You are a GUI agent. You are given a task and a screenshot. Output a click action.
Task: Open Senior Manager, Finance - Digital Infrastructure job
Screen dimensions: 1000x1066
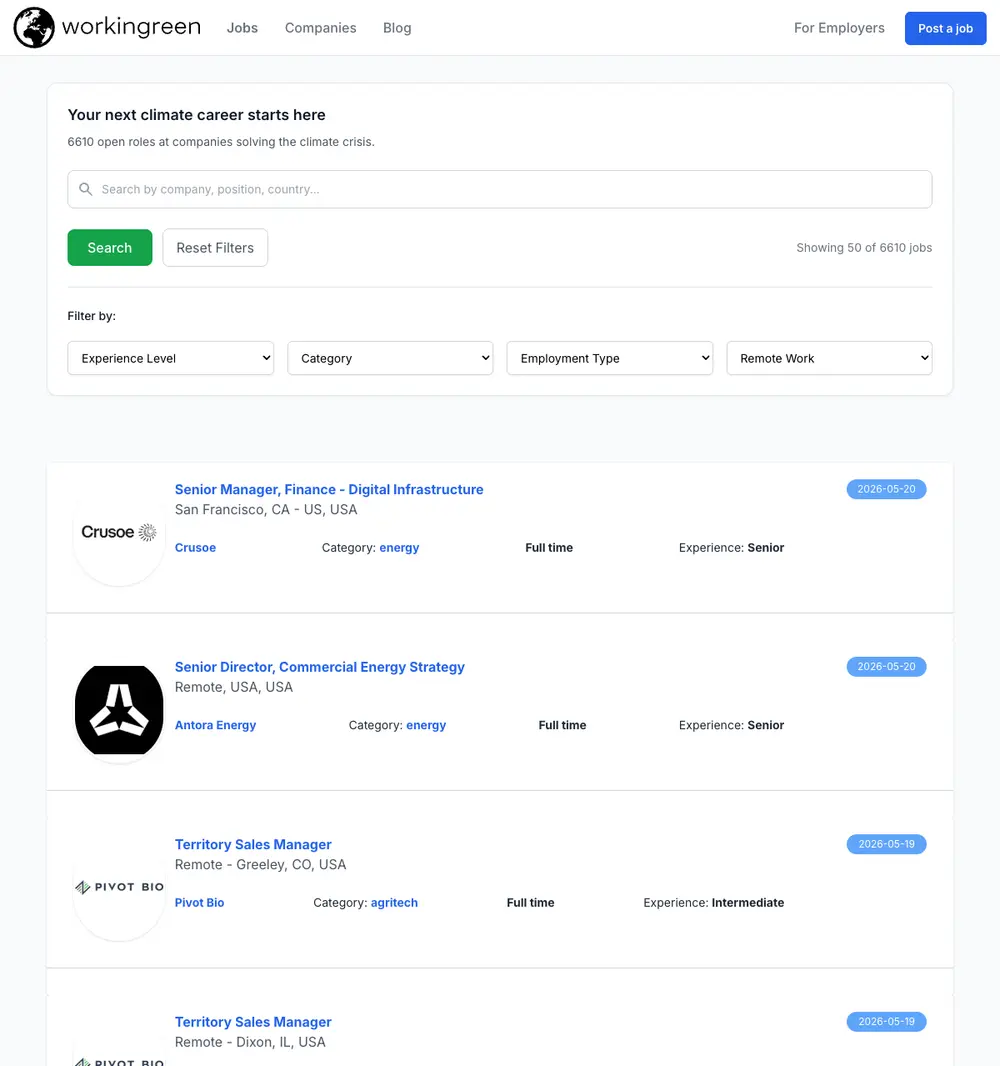(329, 489)
